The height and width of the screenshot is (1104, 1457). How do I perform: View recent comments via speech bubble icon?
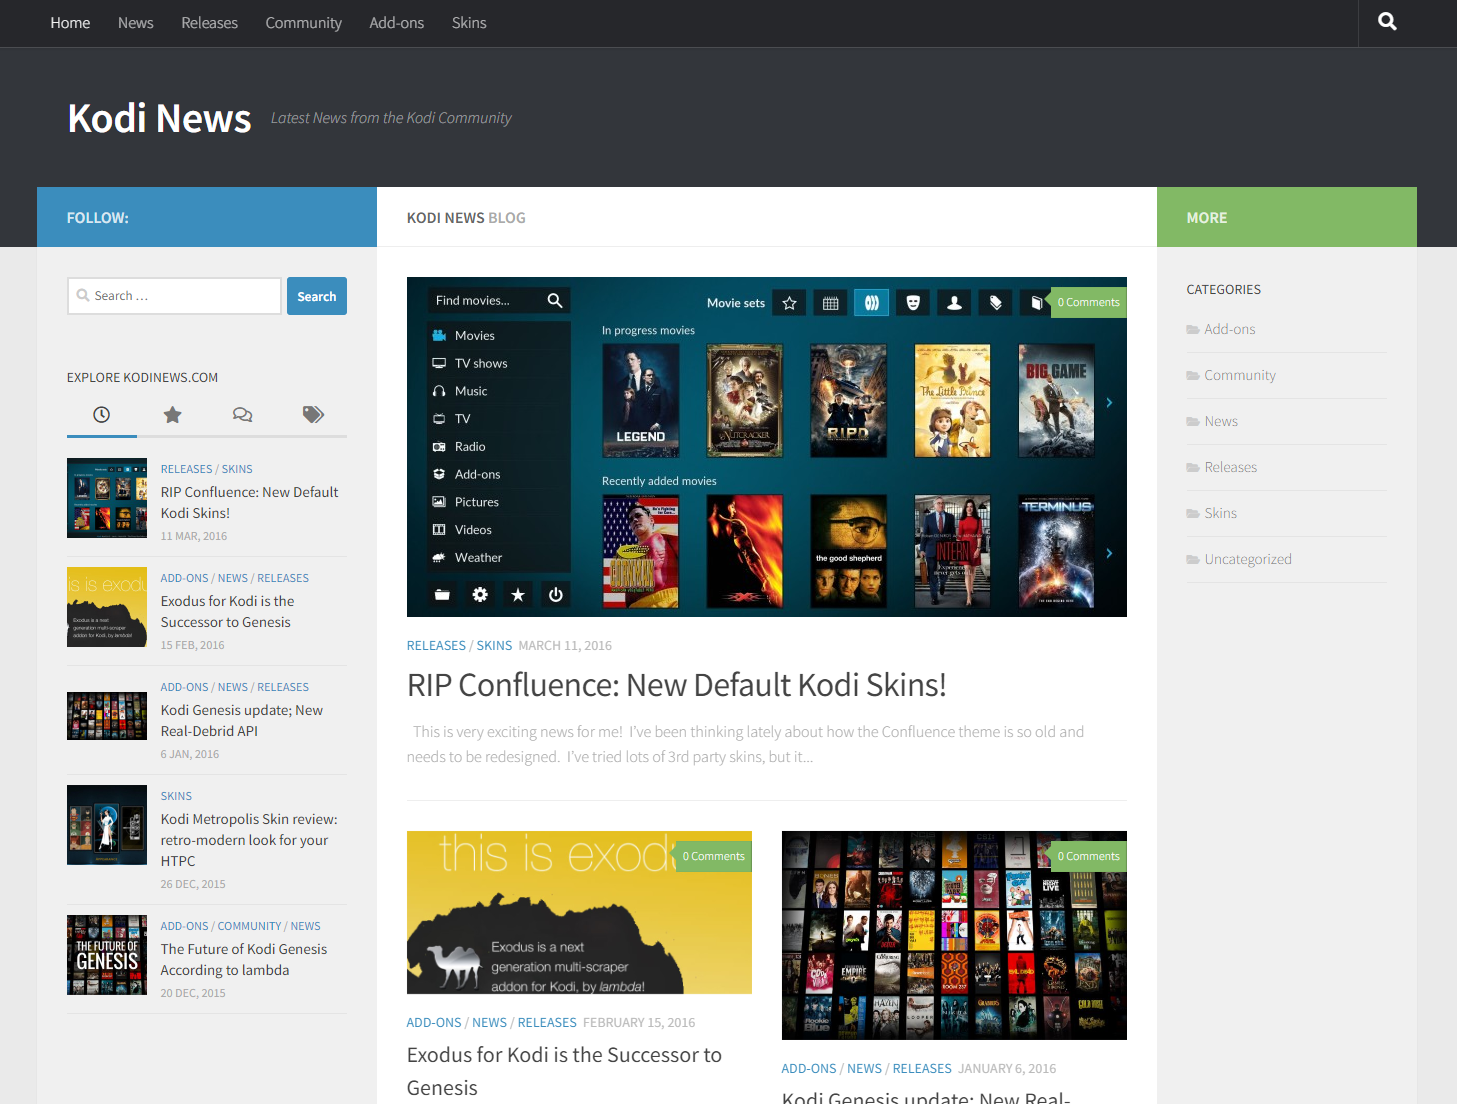tap(242, 414)
